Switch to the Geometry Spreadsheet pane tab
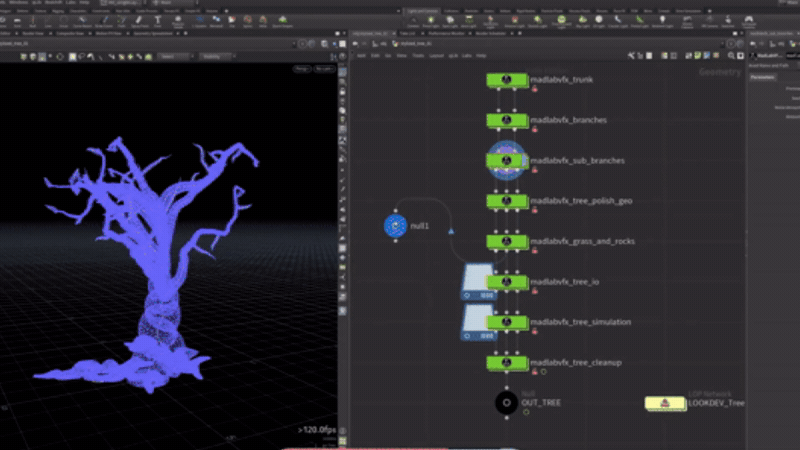Viewport: 800px width, 450px height. click(153, 33)
